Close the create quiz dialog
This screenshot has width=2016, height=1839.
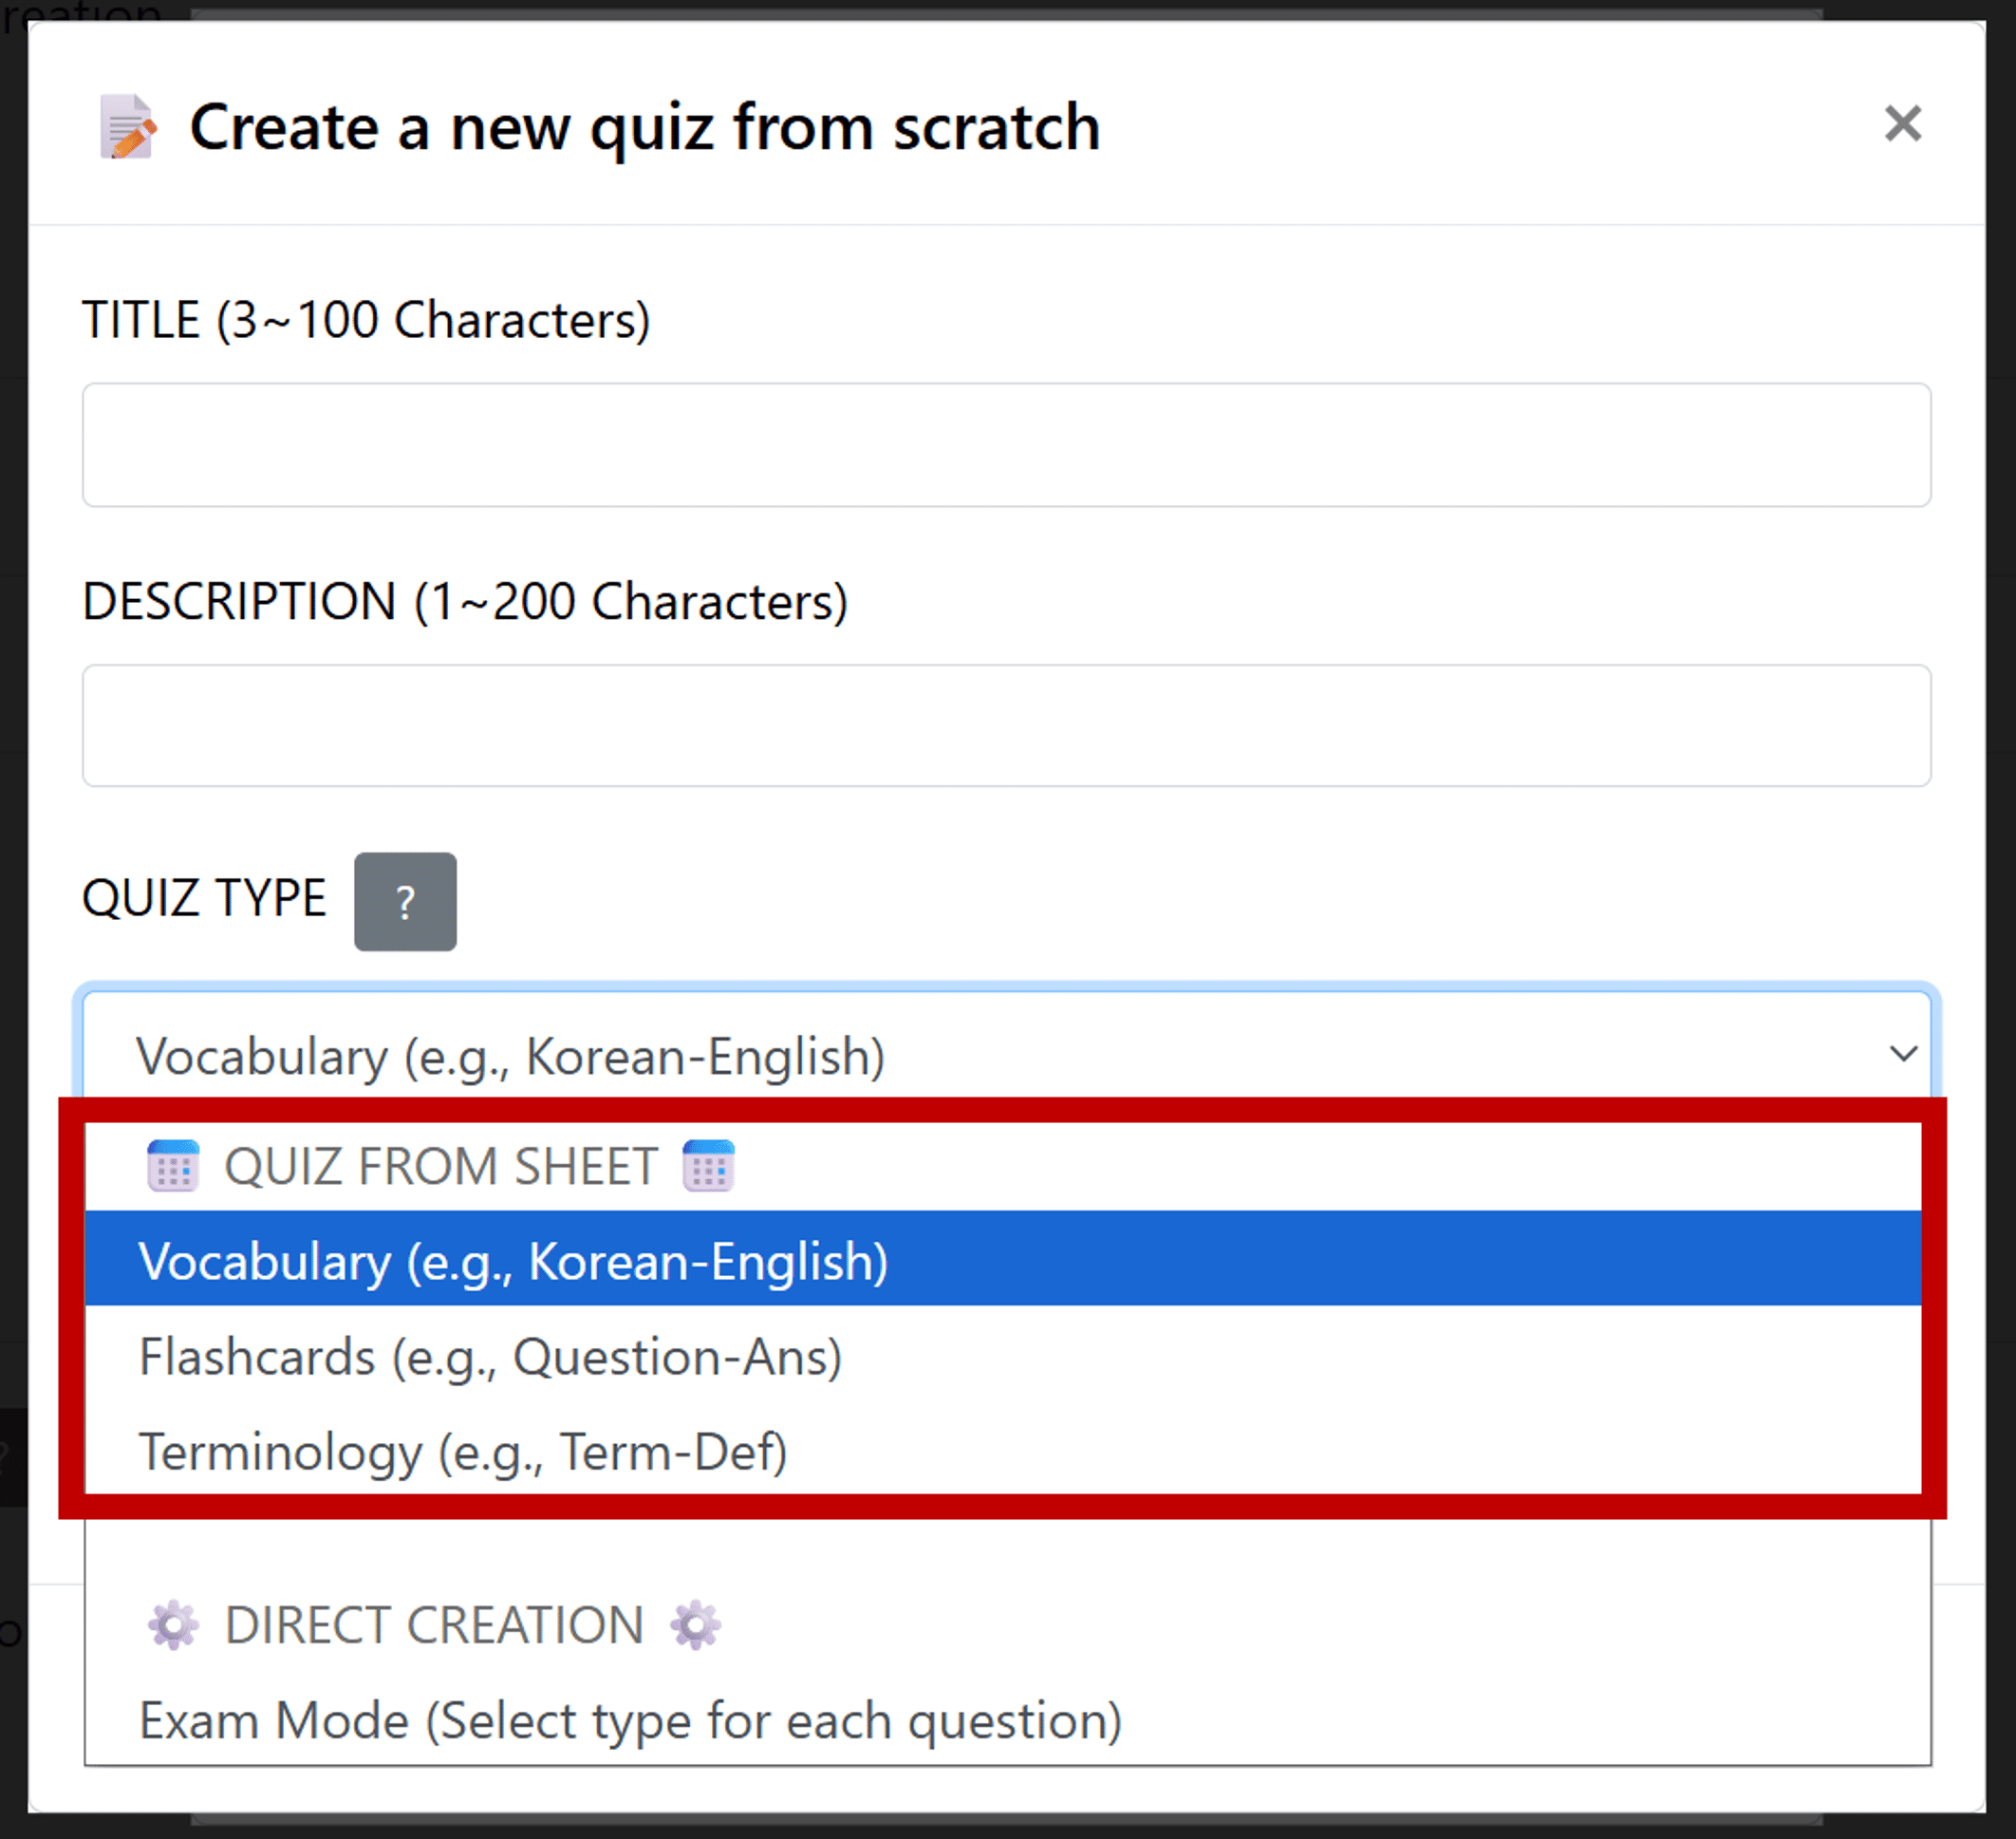point(1902,124)
